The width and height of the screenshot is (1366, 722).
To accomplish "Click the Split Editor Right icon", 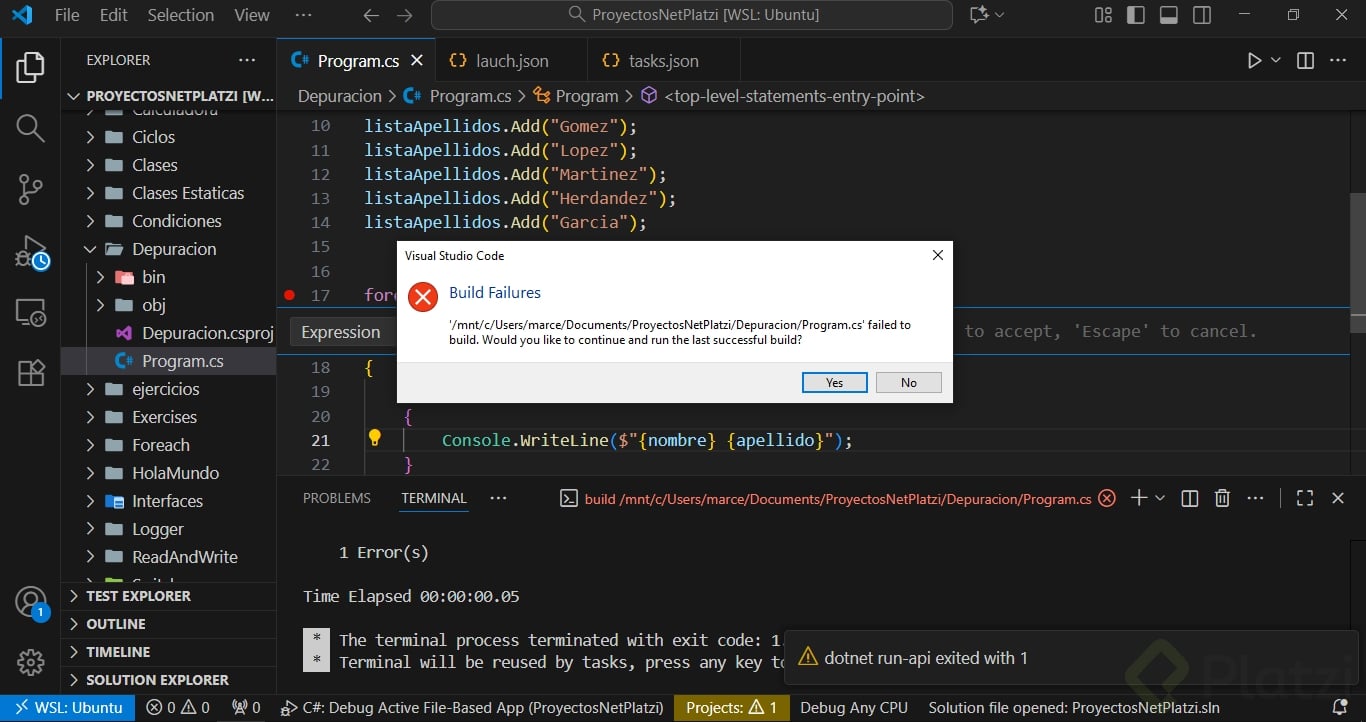I will (1305, 61).
